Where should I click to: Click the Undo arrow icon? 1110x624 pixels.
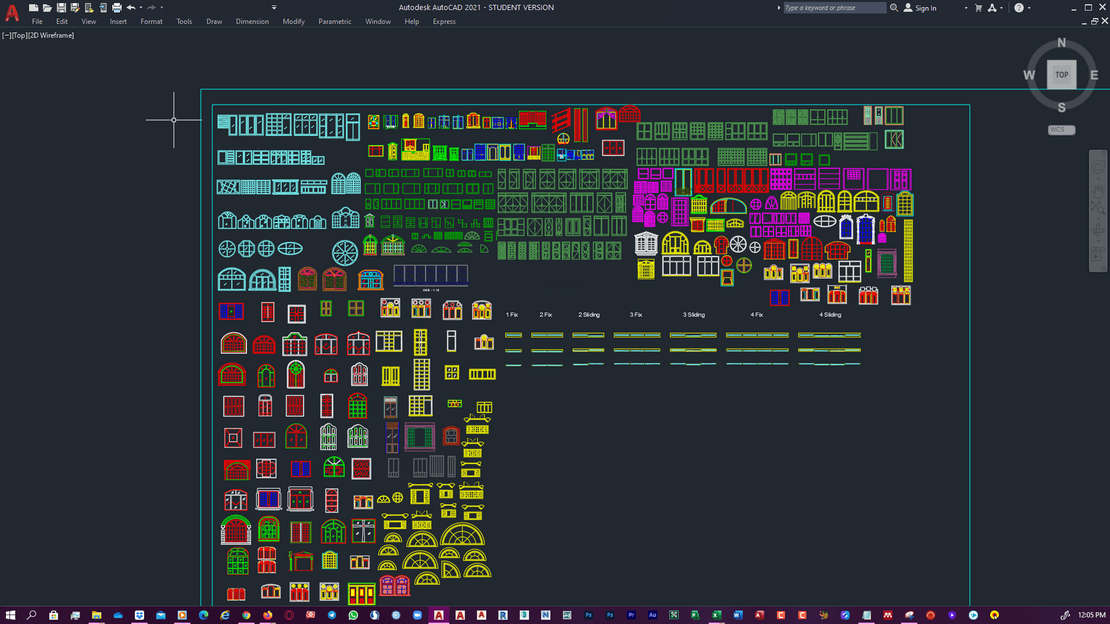click(131, 8)
